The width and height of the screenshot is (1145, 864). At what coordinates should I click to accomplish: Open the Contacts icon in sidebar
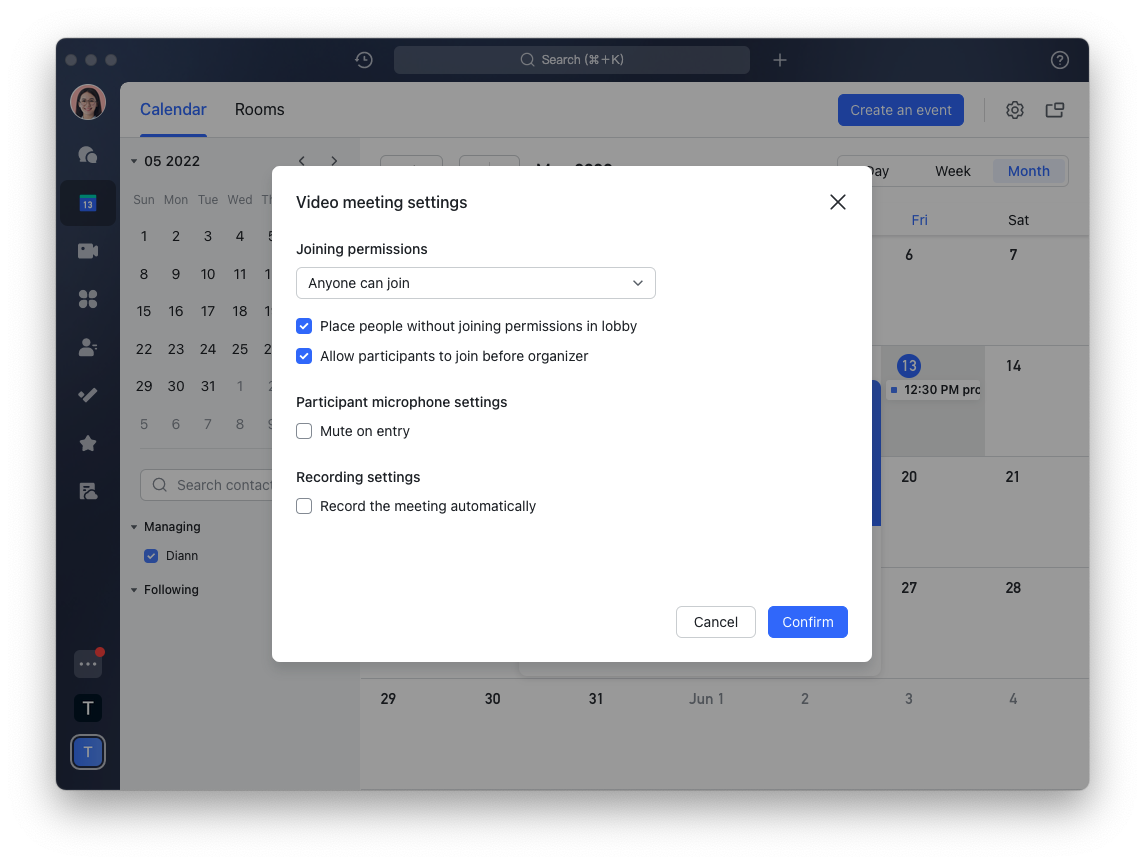(88, 347)
